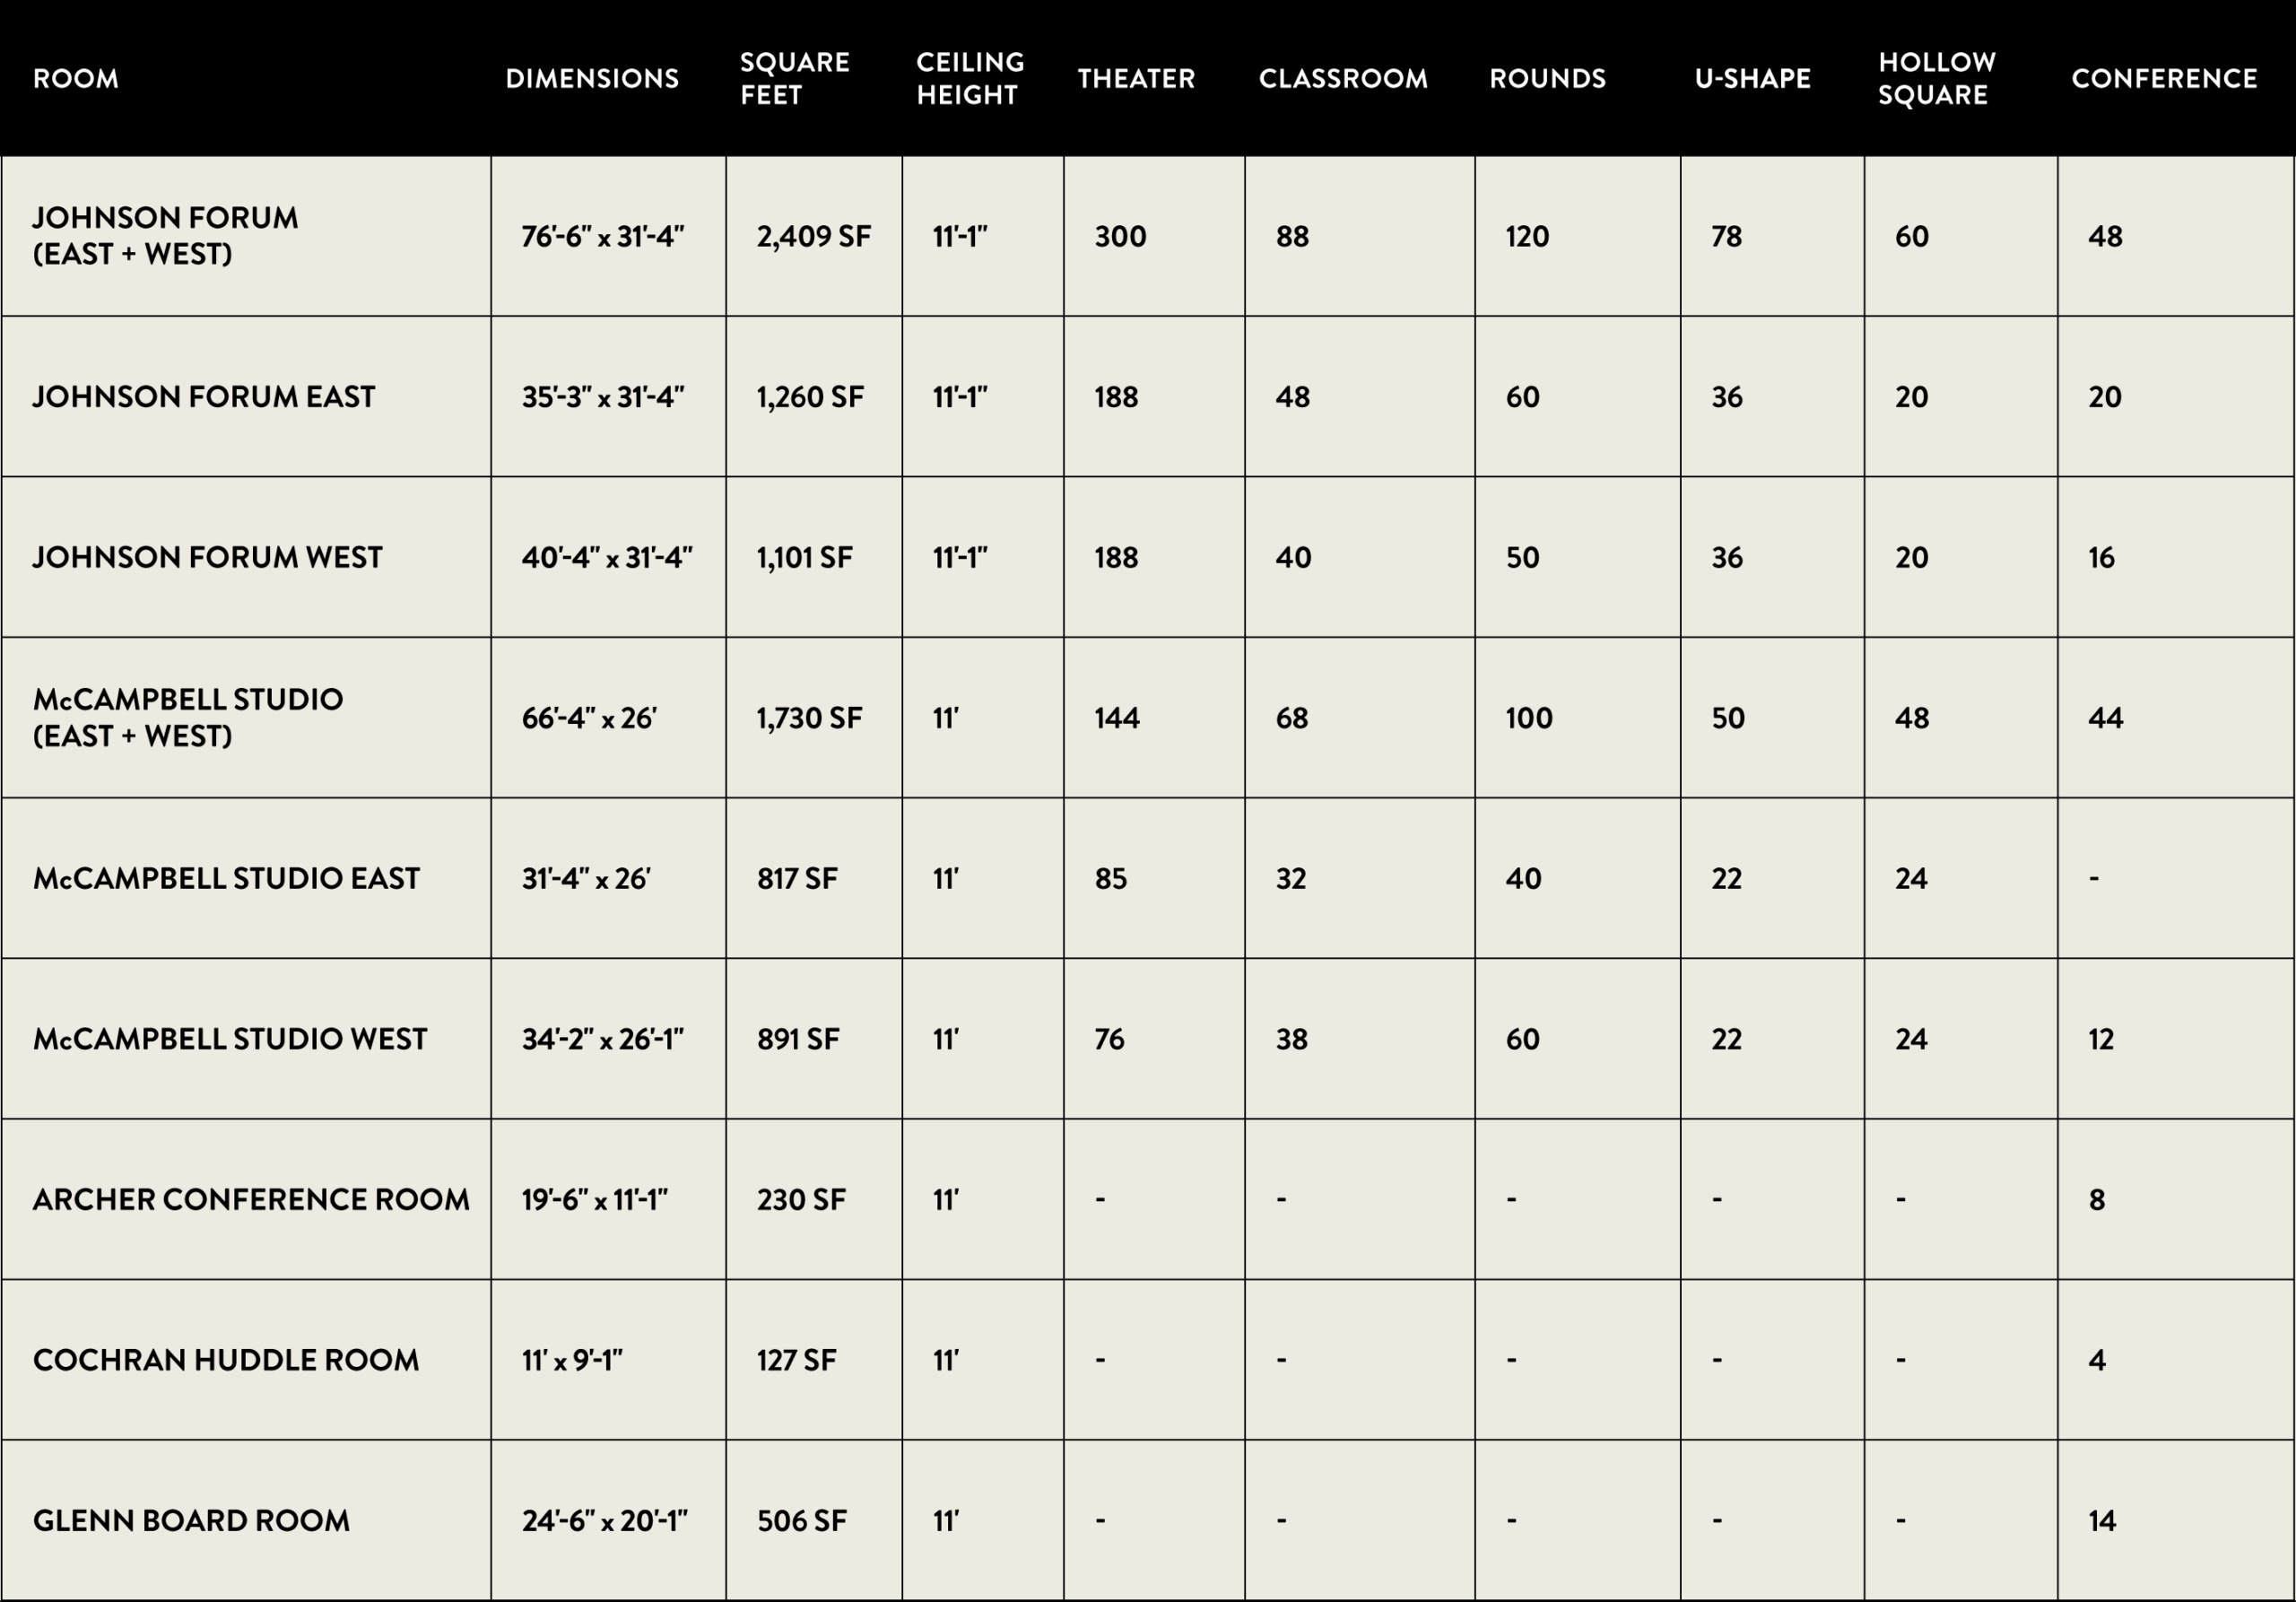Click the Theater column header
Viewport: 2296px width, 1602px height.
tap(1136, 78)
